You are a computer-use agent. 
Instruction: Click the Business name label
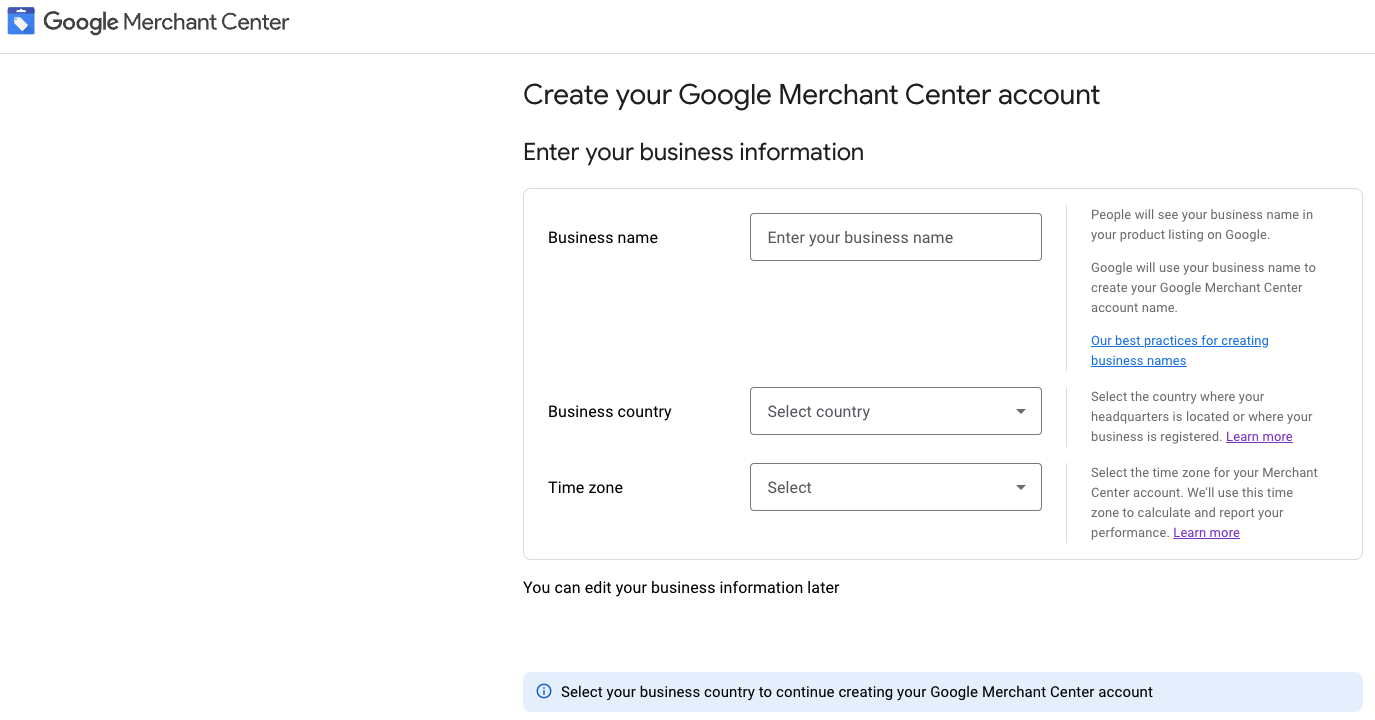pos(602,237)
